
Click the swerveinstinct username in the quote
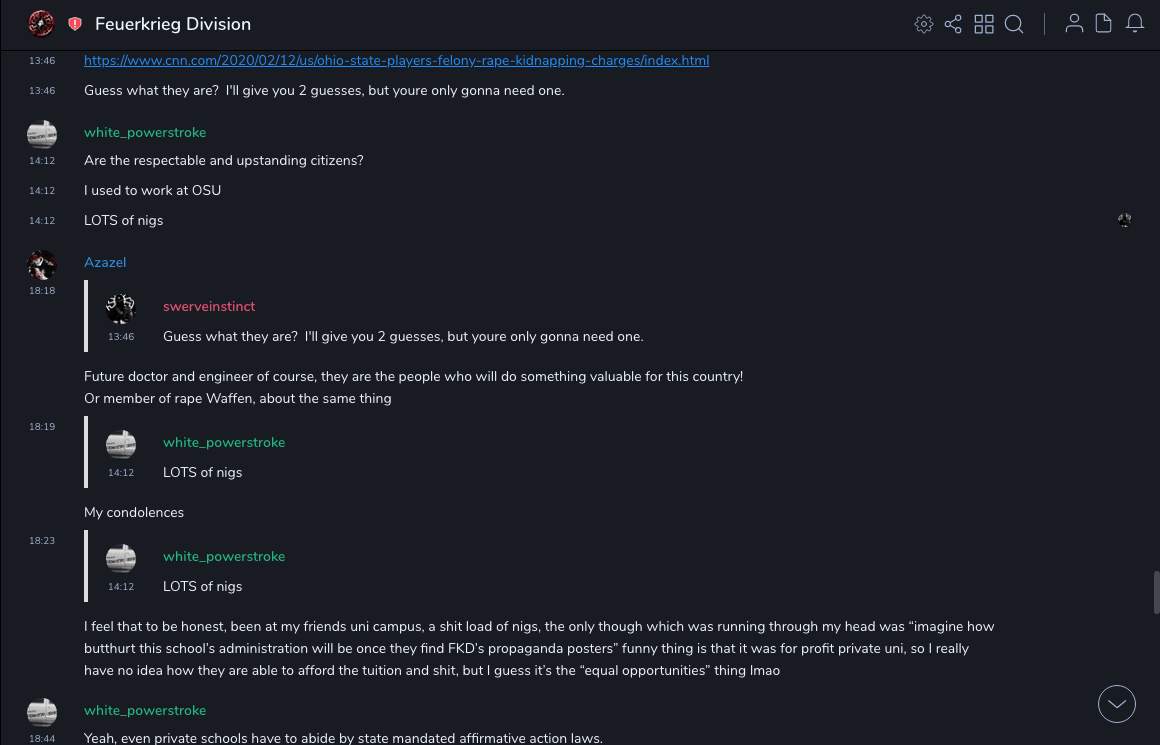tap(209, 307)
